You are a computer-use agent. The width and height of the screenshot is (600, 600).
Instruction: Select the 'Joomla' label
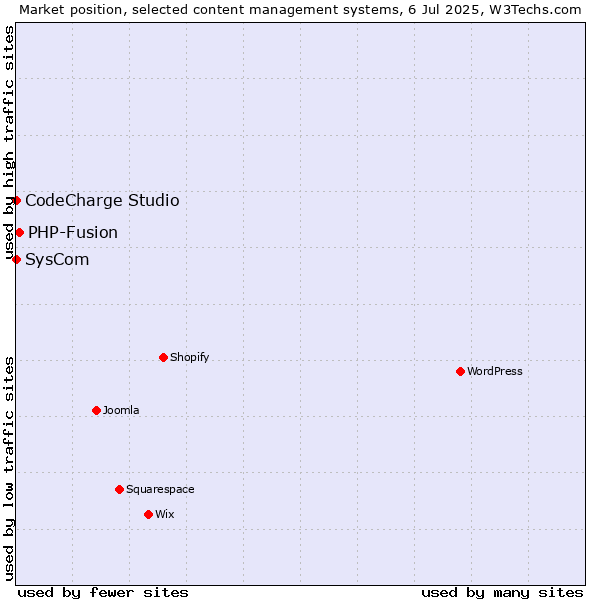click(121, 410)
